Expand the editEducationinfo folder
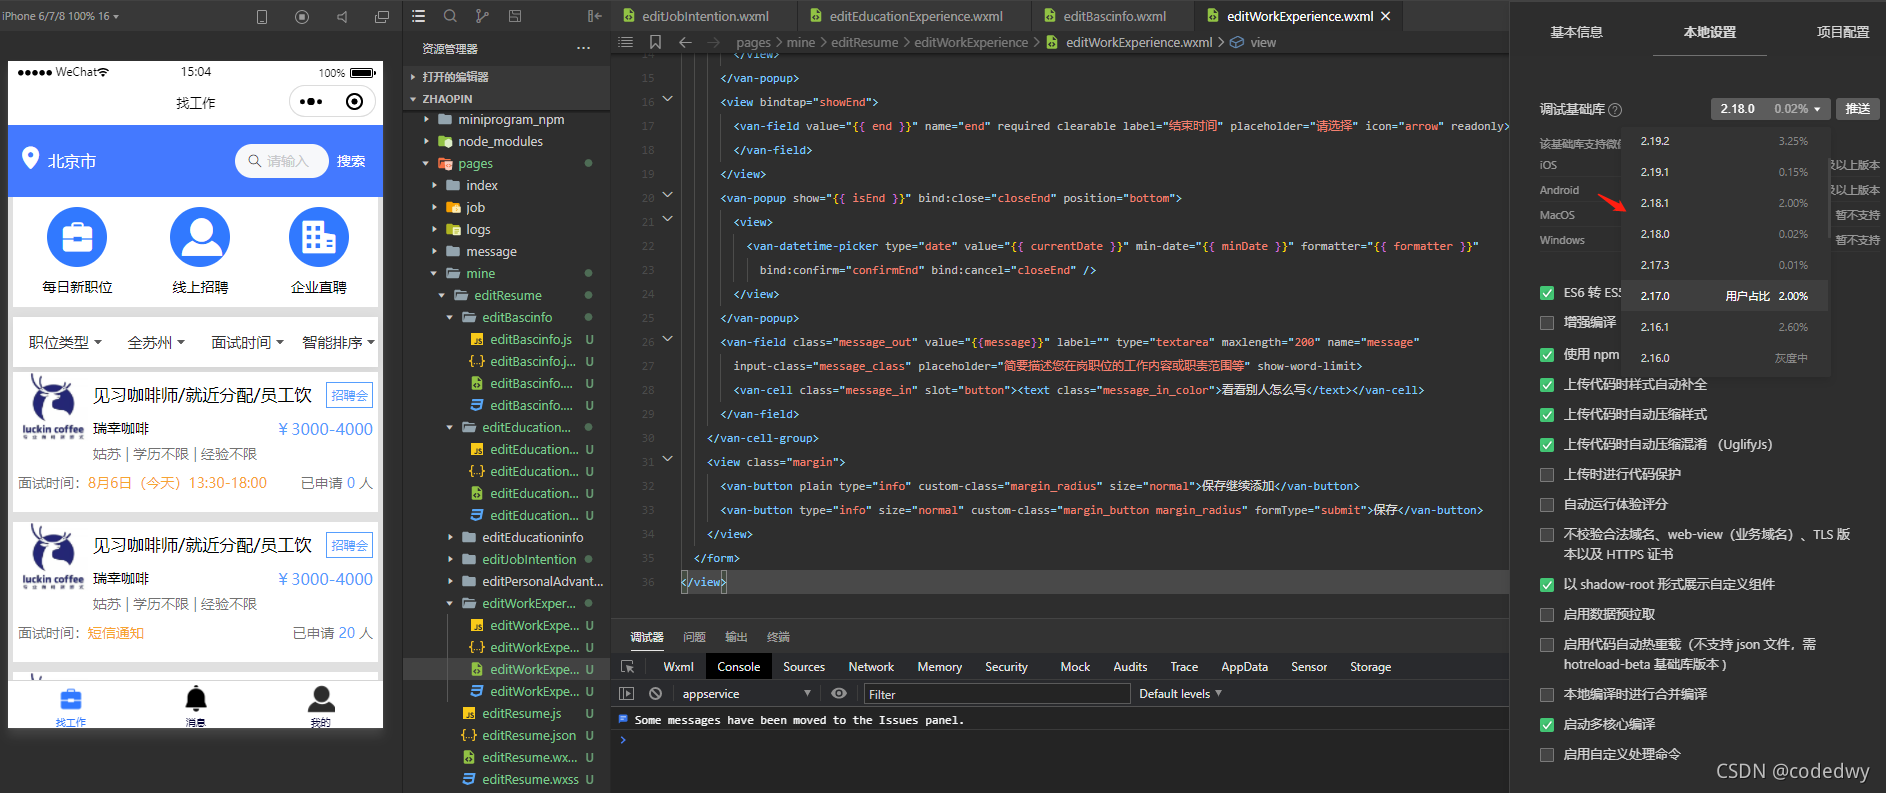 point(533,537)
